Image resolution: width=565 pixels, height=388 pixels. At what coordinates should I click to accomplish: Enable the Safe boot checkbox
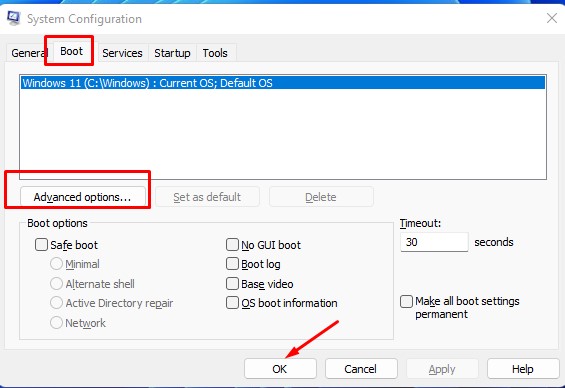pyautogui.click(x=41, y=245)
